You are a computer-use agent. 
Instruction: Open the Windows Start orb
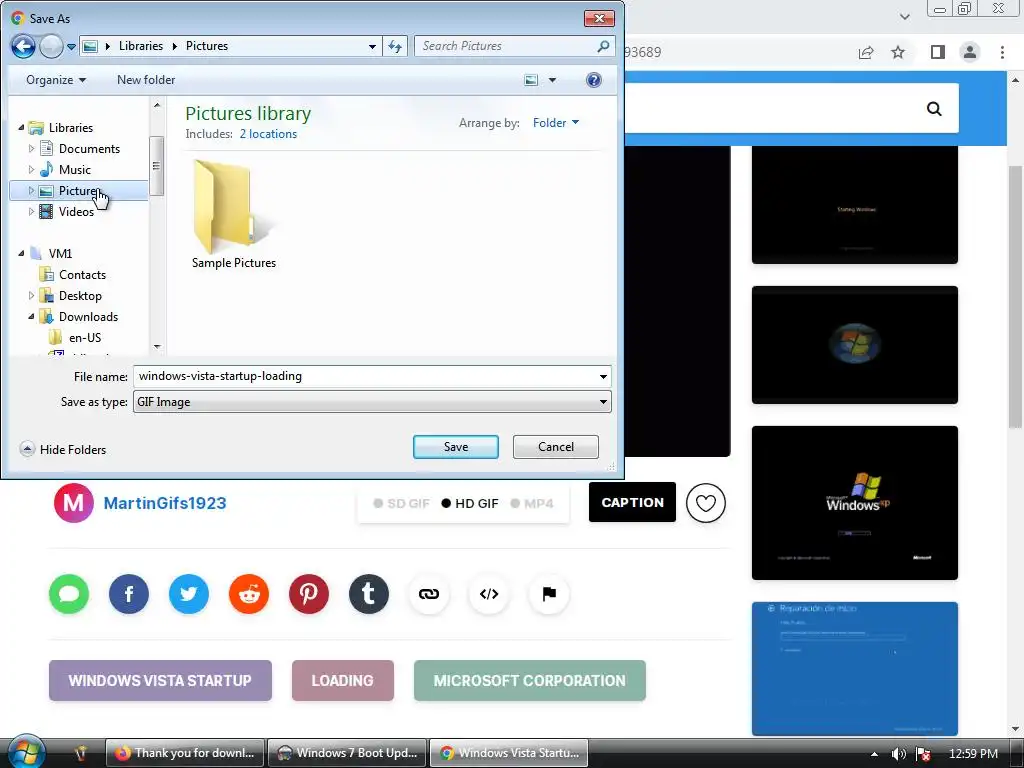coord(25,751)
